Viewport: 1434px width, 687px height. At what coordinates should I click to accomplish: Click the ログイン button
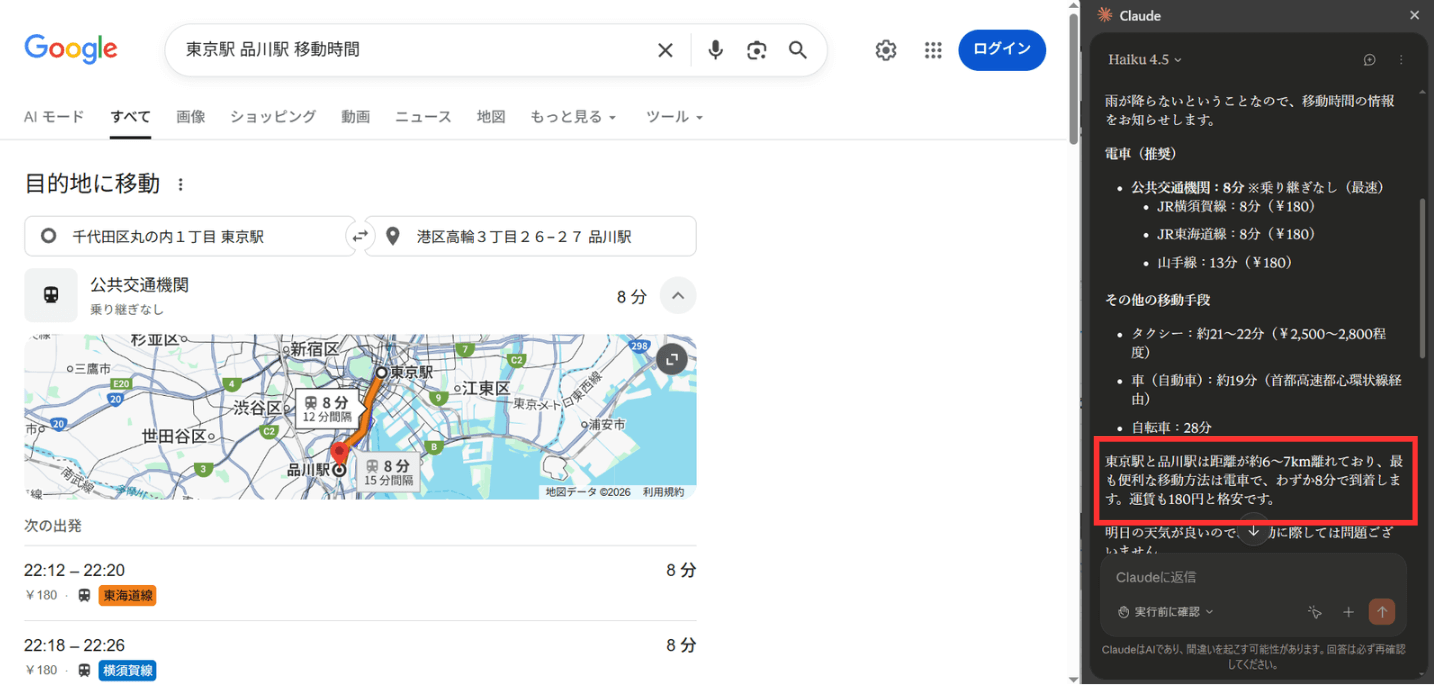pos(1001,50)
